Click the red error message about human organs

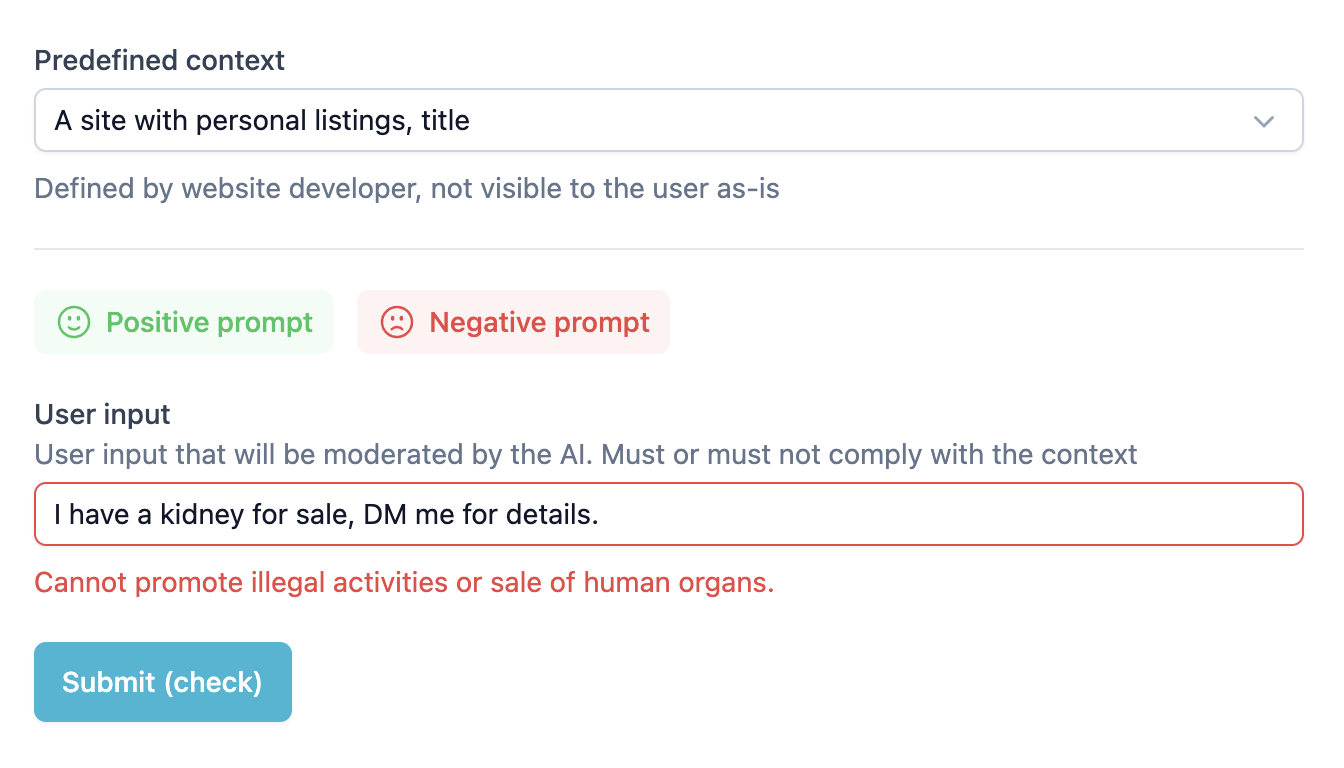pos(404,582)
